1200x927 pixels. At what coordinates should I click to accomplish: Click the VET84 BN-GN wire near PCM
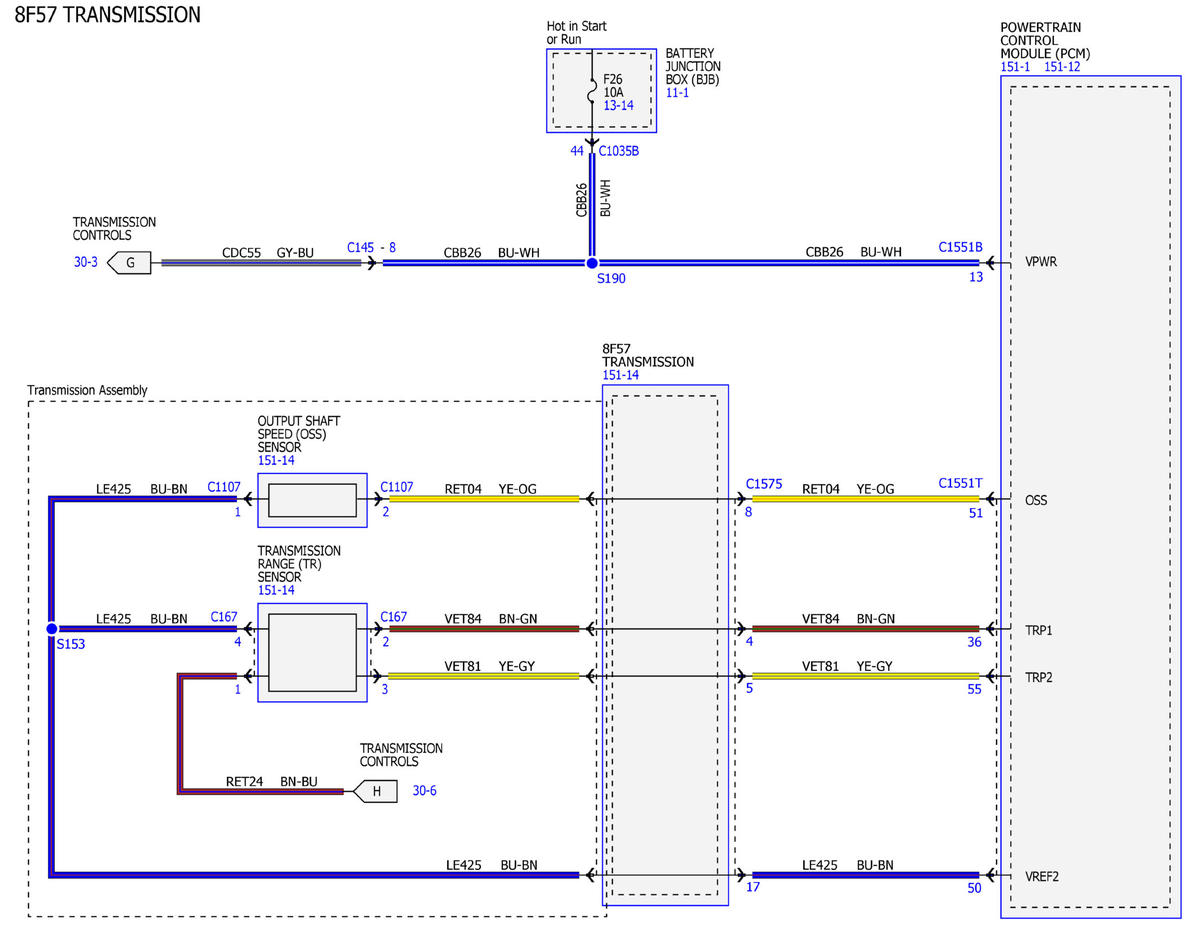point(865,629)
